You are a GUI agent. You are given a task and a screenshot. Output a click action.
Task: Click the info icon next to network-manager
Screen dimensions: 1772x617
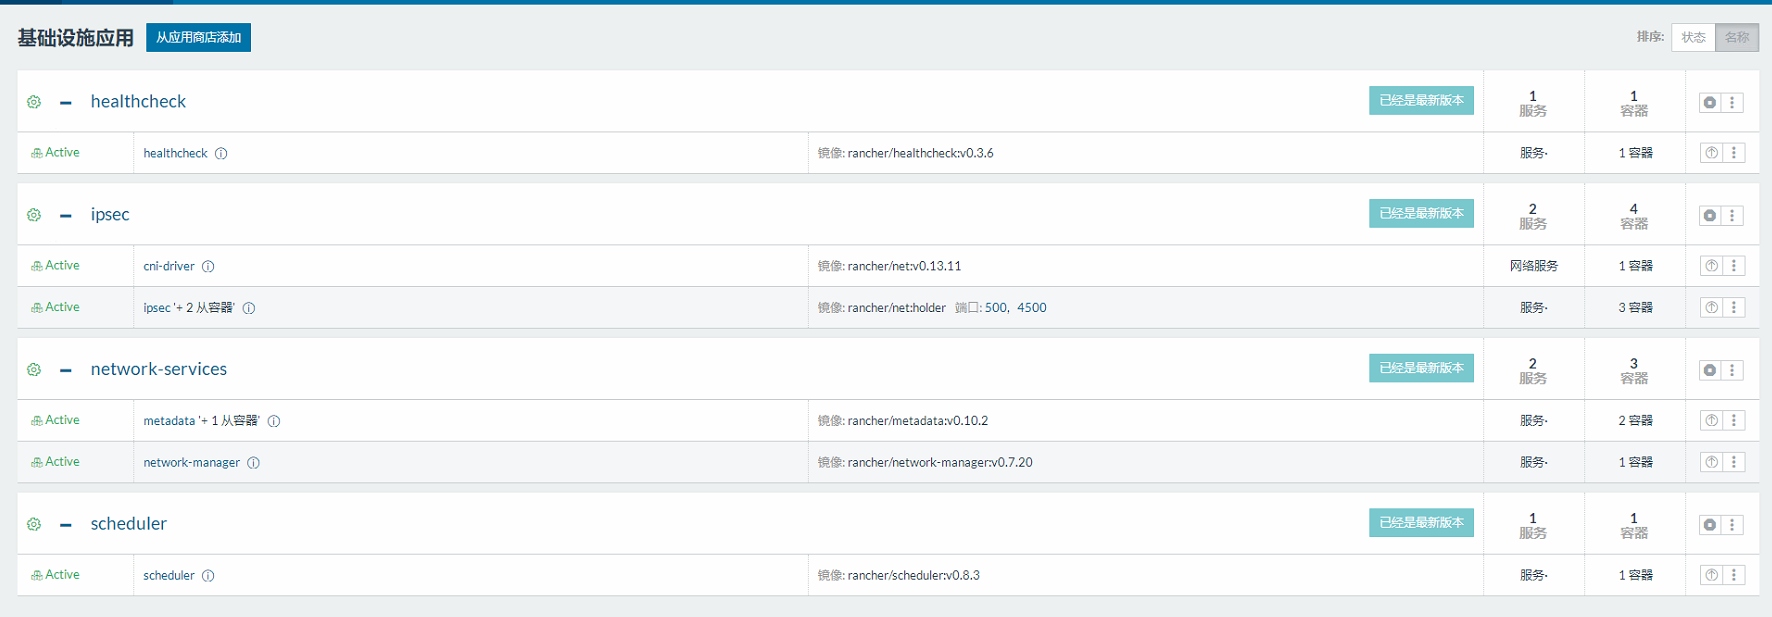click(x=254, y=463)
